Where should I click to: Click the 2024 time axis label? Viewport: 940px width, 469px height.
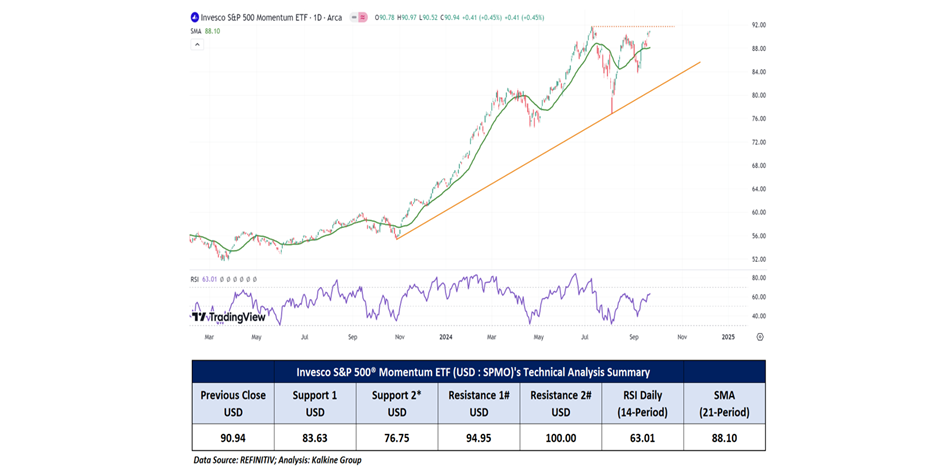click(445, 337)
